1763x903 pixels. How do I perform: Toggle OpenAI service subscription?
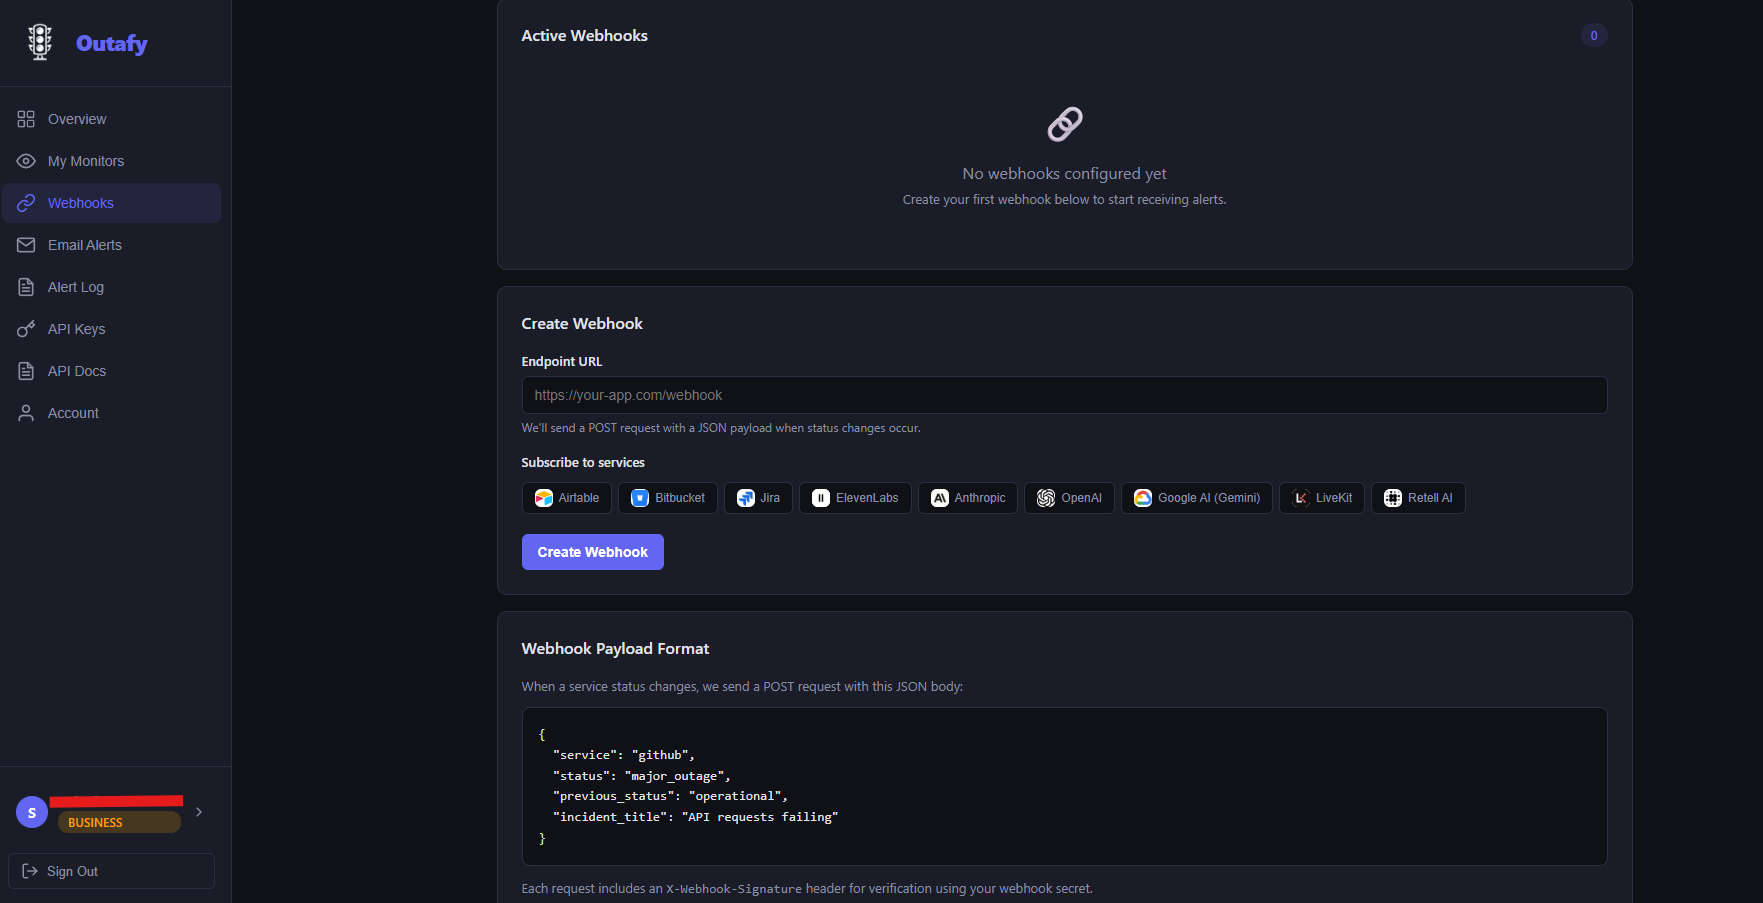pyautogui.click(x=1069, y=498)
